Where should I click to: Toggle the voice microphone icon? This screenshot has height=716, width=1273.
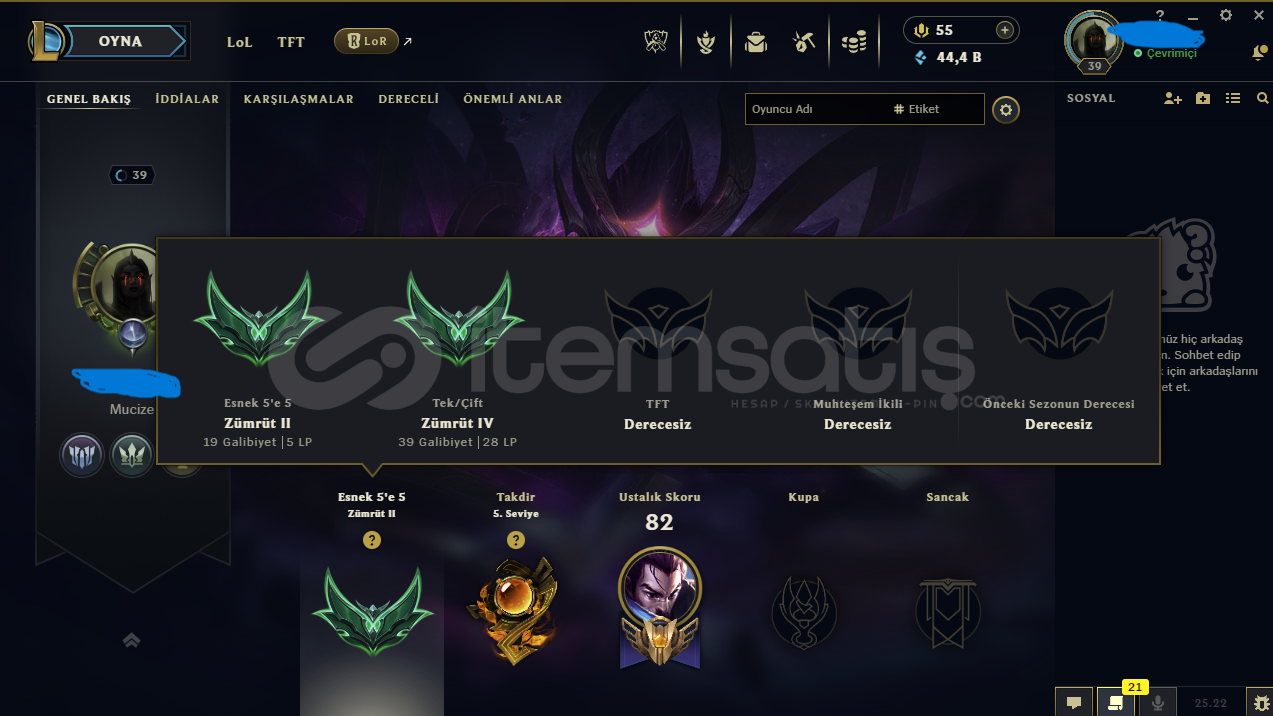click(1158, 702)
